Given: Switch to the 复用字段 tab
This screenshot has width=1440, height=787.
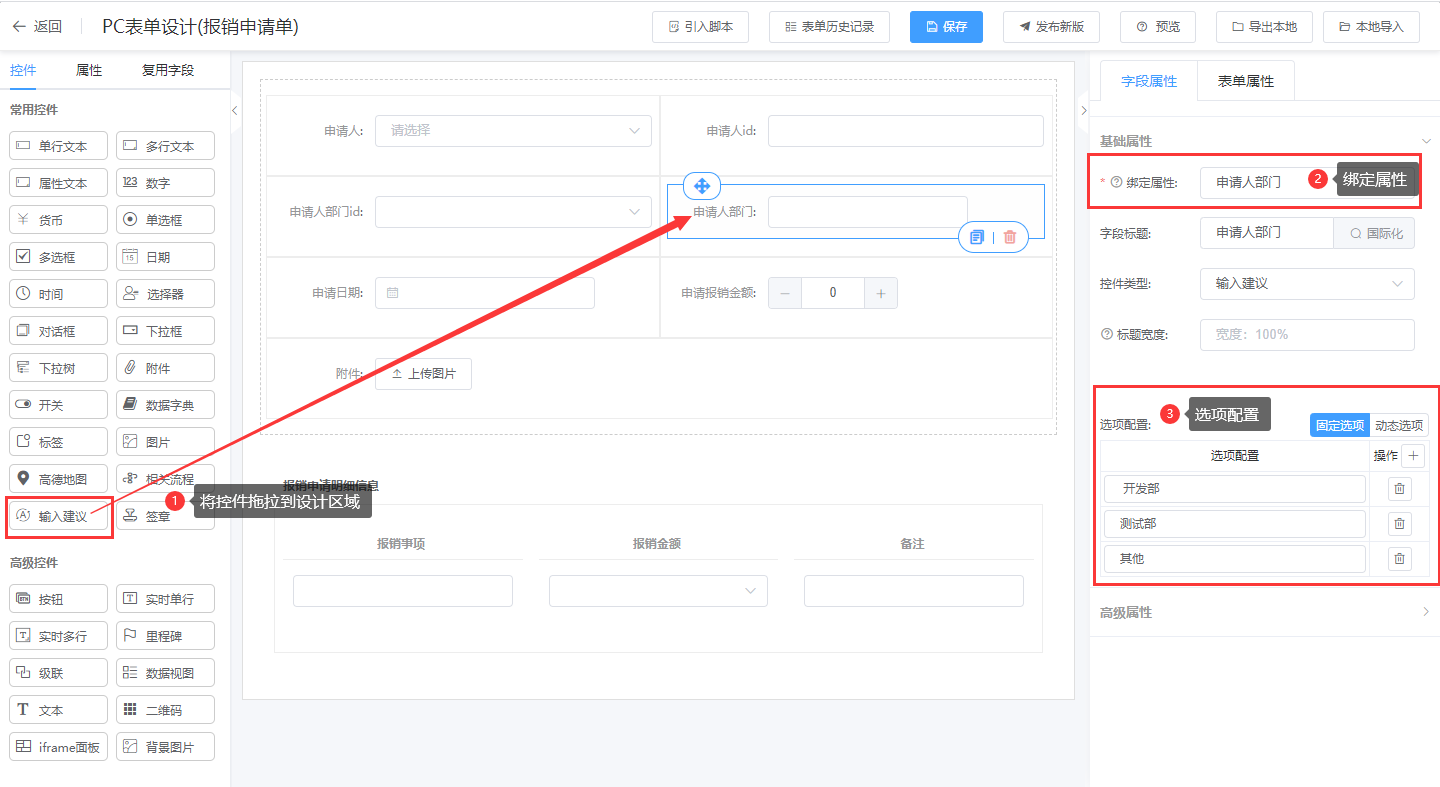Looking at the screenshot, I should (168, 70).
